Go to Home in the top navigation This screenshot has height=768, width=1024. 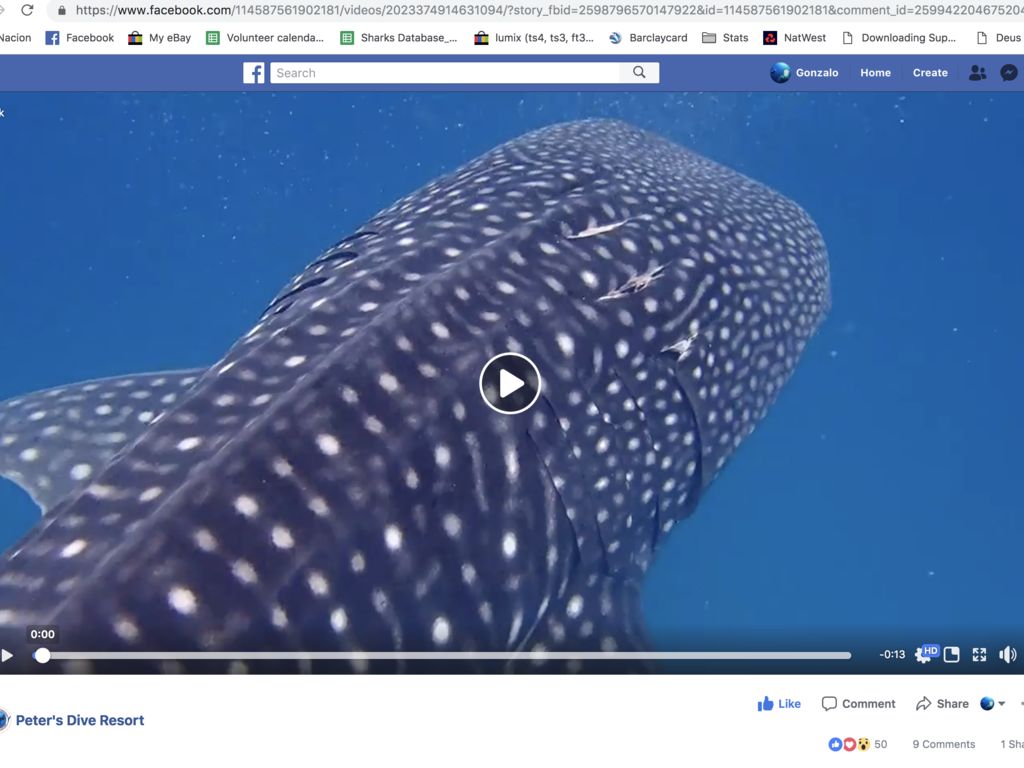tap(875, 73)
